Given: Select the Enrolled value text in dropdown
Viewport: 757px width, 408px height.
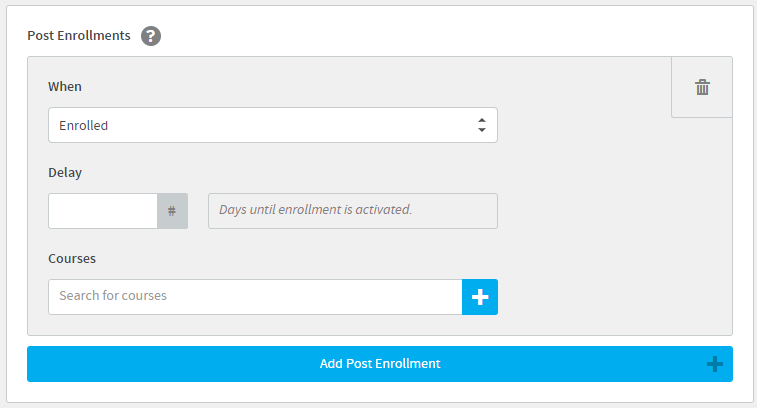Looking at the screenshot, I should tap(84, 126).
